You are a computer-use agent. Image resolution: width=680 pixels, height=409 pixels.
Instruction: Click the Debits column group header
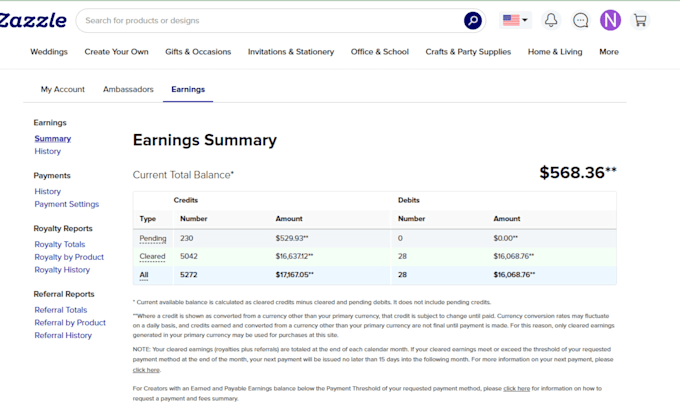point(409,200)
